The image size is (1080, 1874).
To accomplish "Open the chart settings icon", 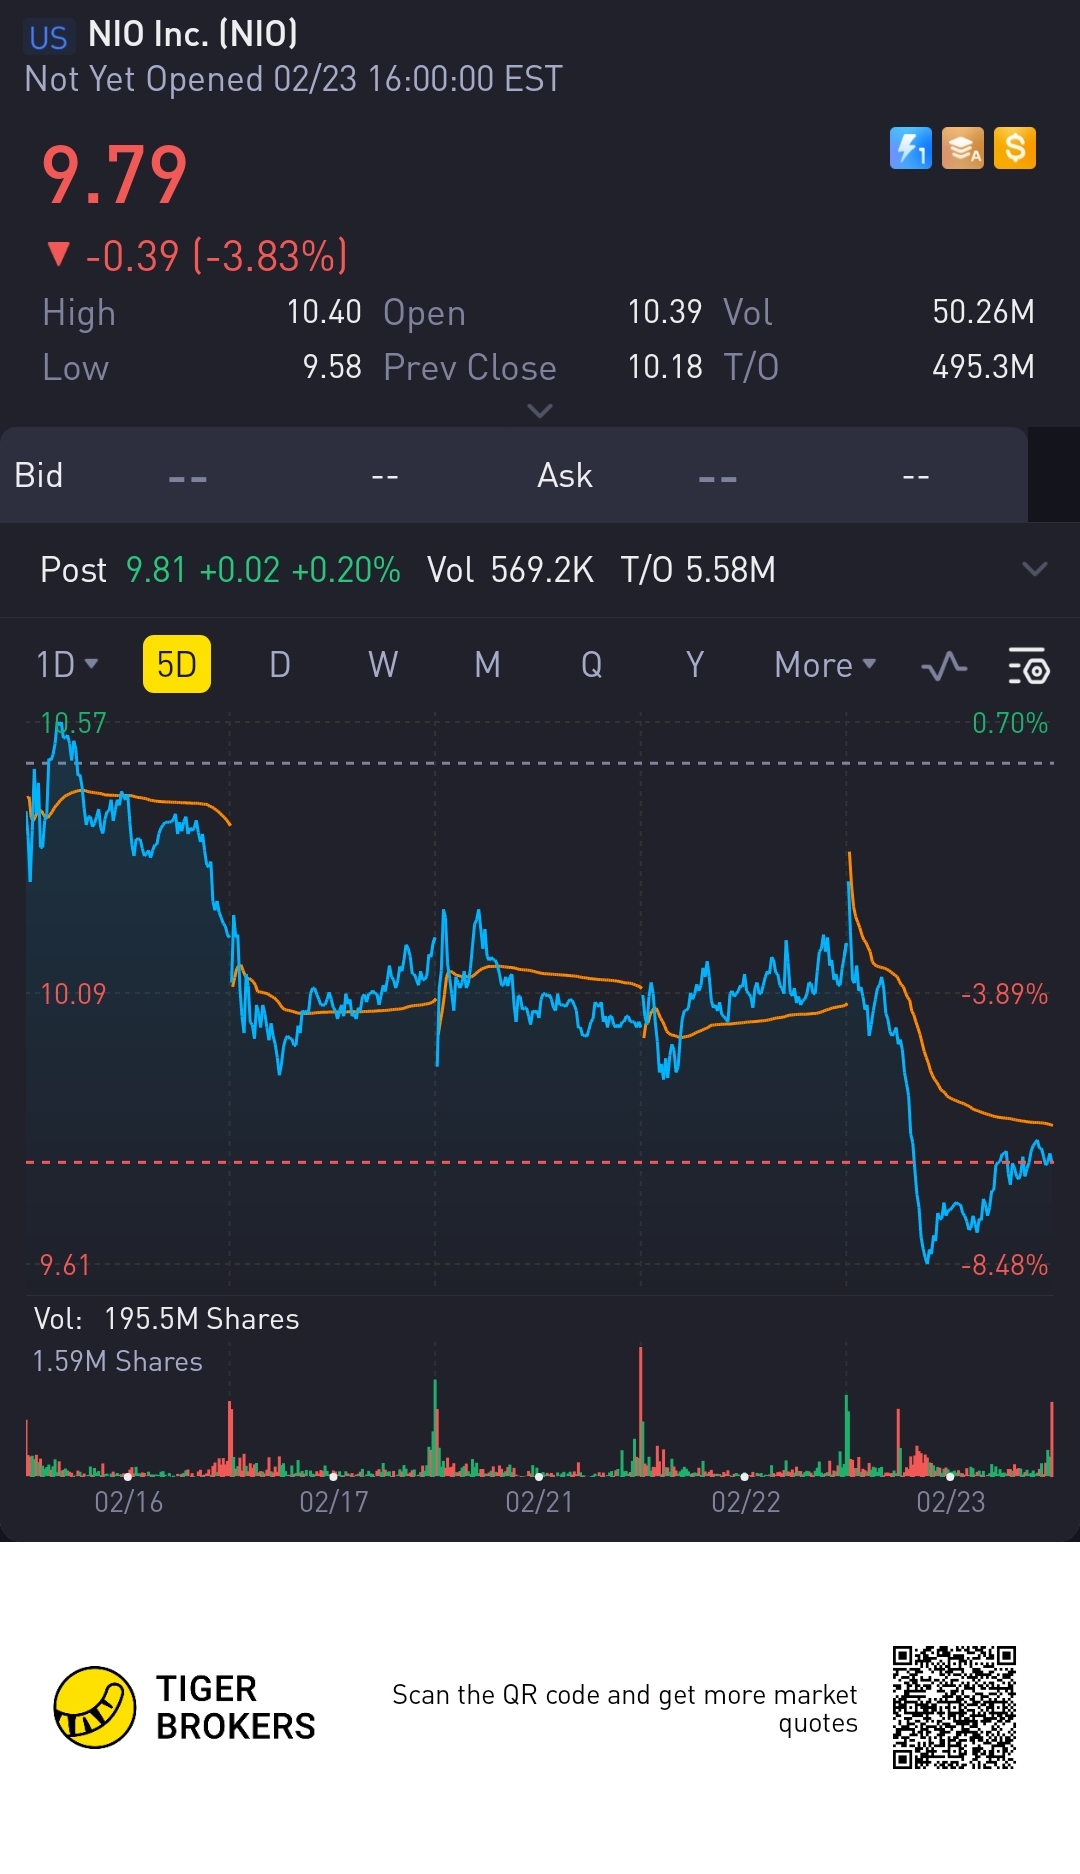I will coord(1028,666).
